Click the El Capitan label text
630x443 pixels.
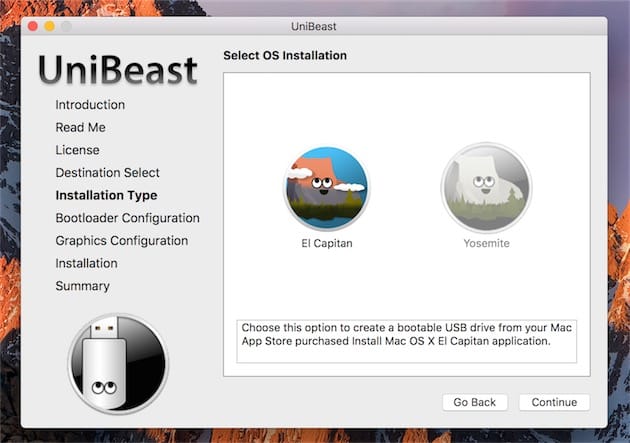pyautogui.click(x=327, y=243)
